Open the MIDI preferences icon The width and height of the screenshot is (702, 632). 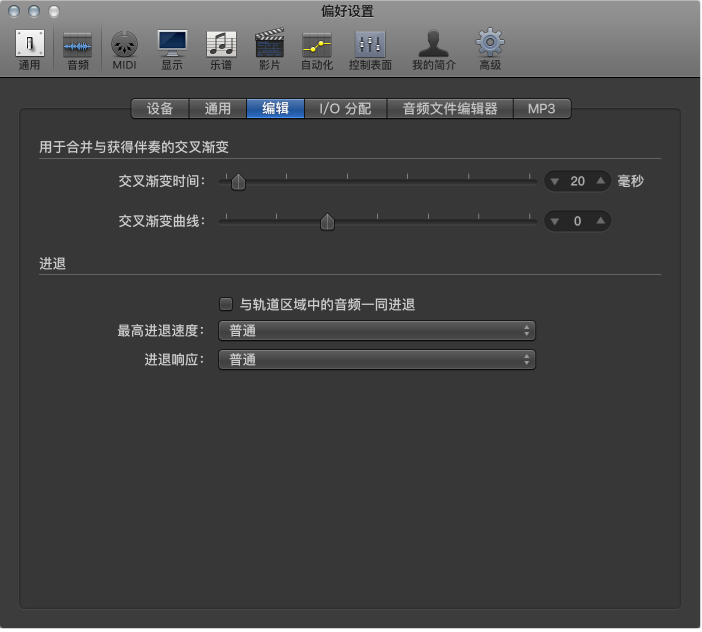point(124,49)
